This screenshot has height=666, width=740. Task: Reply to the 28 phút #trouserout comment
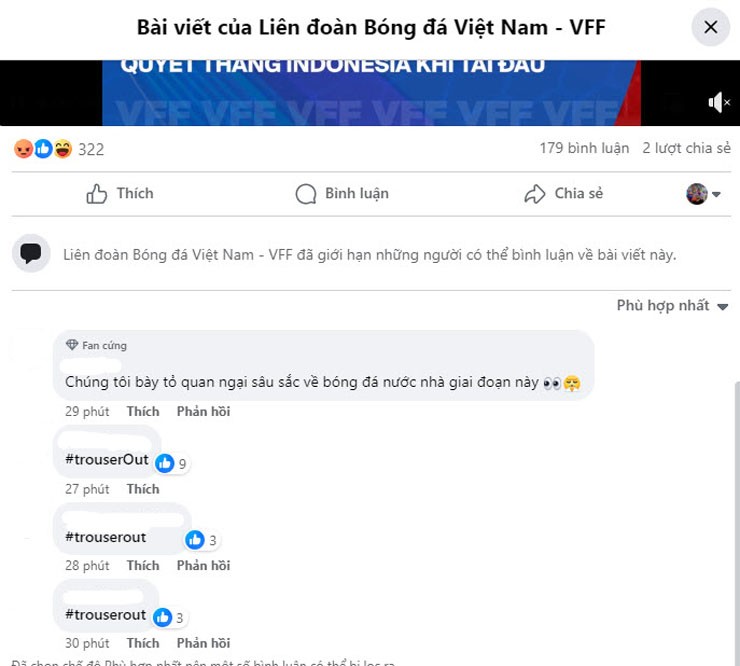(x=203, y=565)
